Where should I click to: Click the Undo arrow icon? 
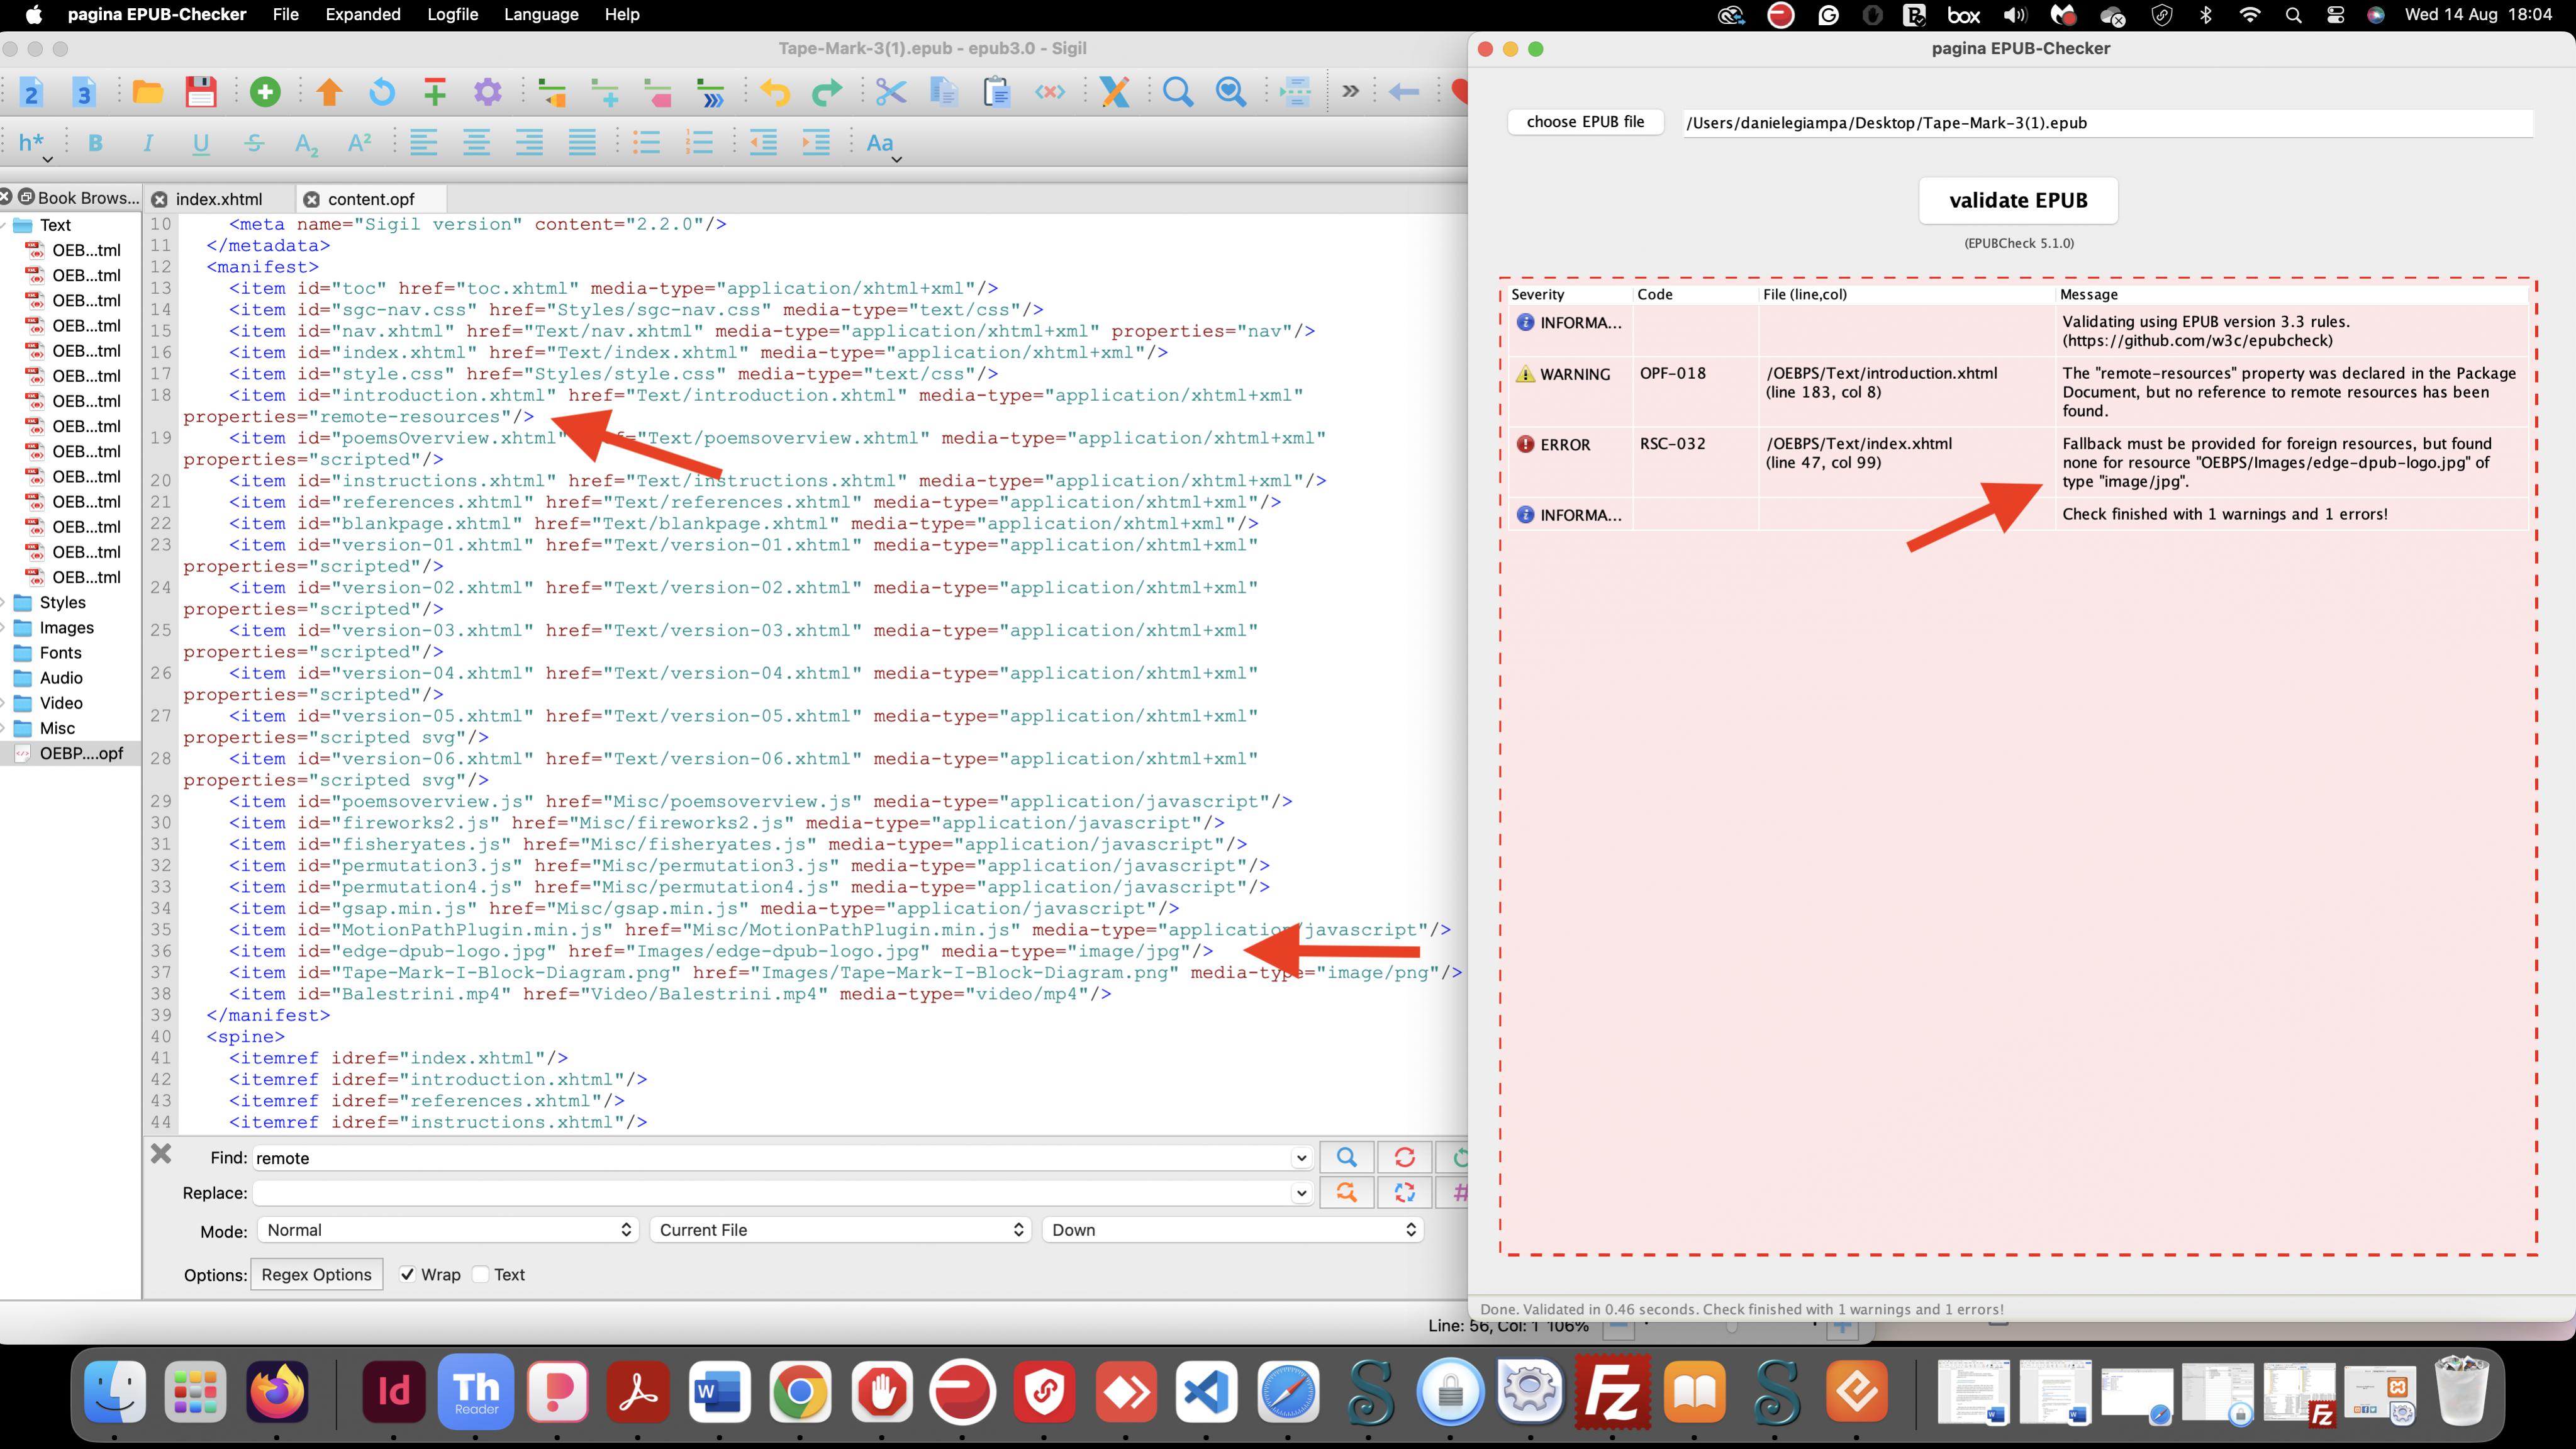click(774, 92)
